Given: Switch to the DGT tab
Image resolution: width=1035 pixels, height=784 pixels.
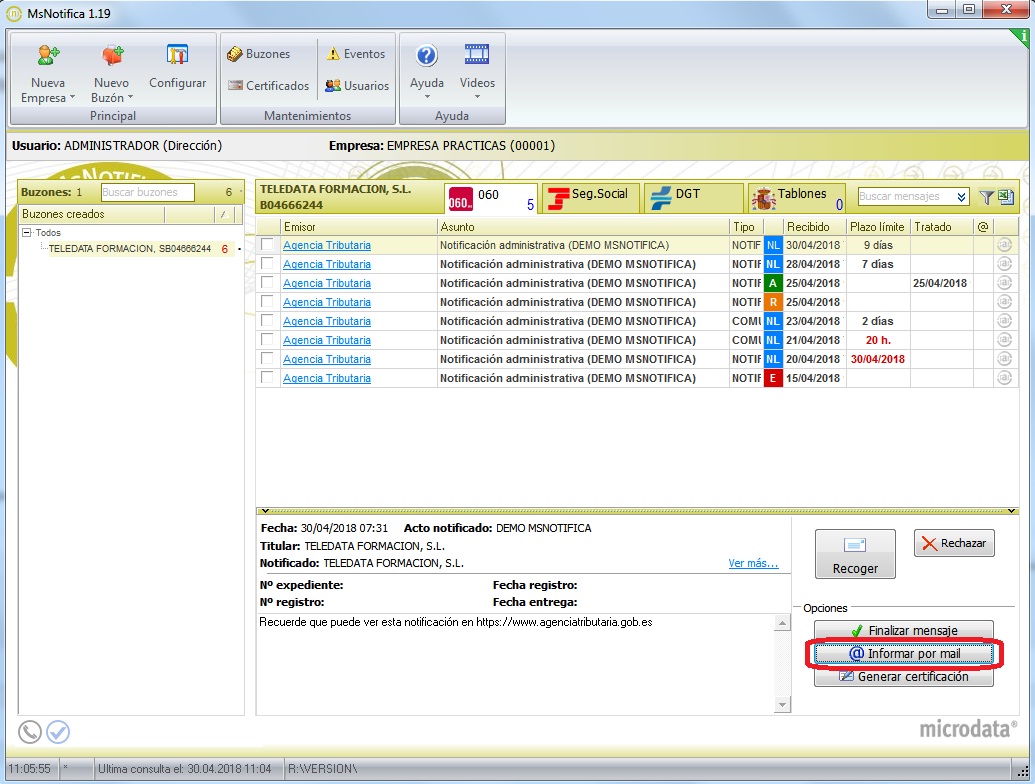Looking at the screenshot, I should 693,198.
